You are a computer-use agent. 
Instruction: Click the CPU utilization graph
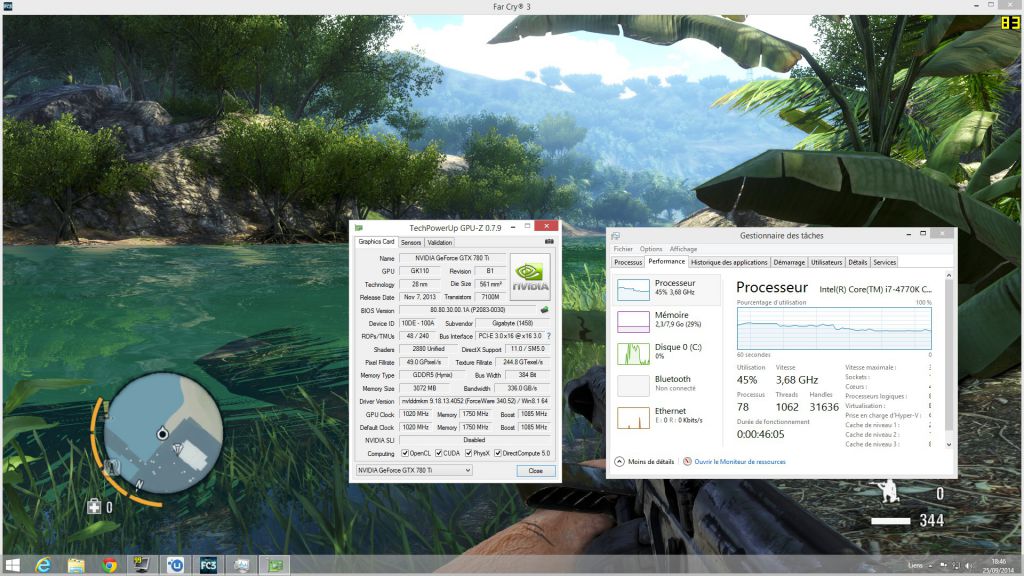click(x=834, y=328)
